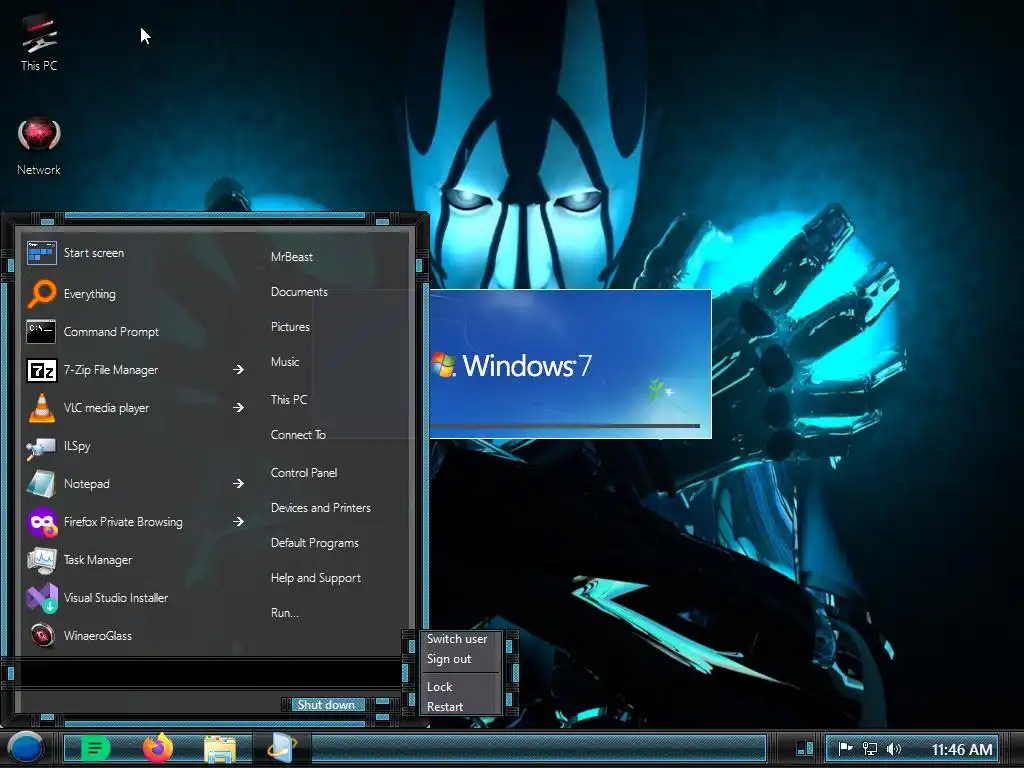Open Notepad icon in Start menu
The height and width of the screenshot is (768, 1024).
pos(41,484)
